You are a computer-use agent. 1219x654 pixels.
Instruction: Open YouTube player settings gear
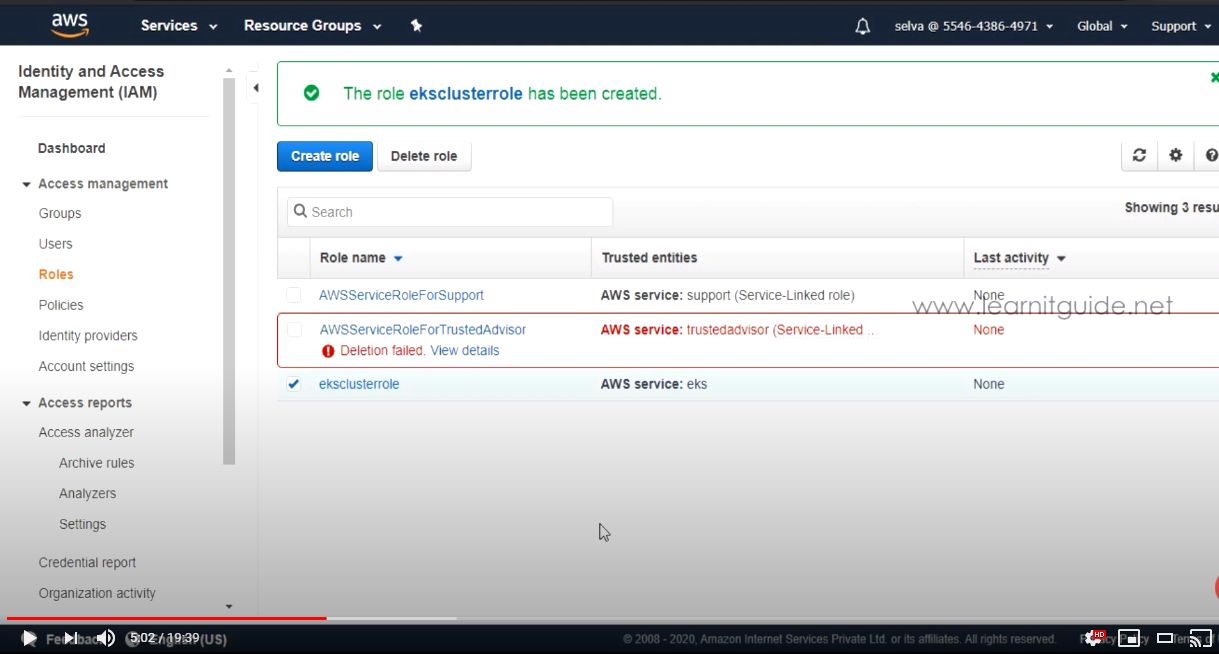(x=1094, y=638)
